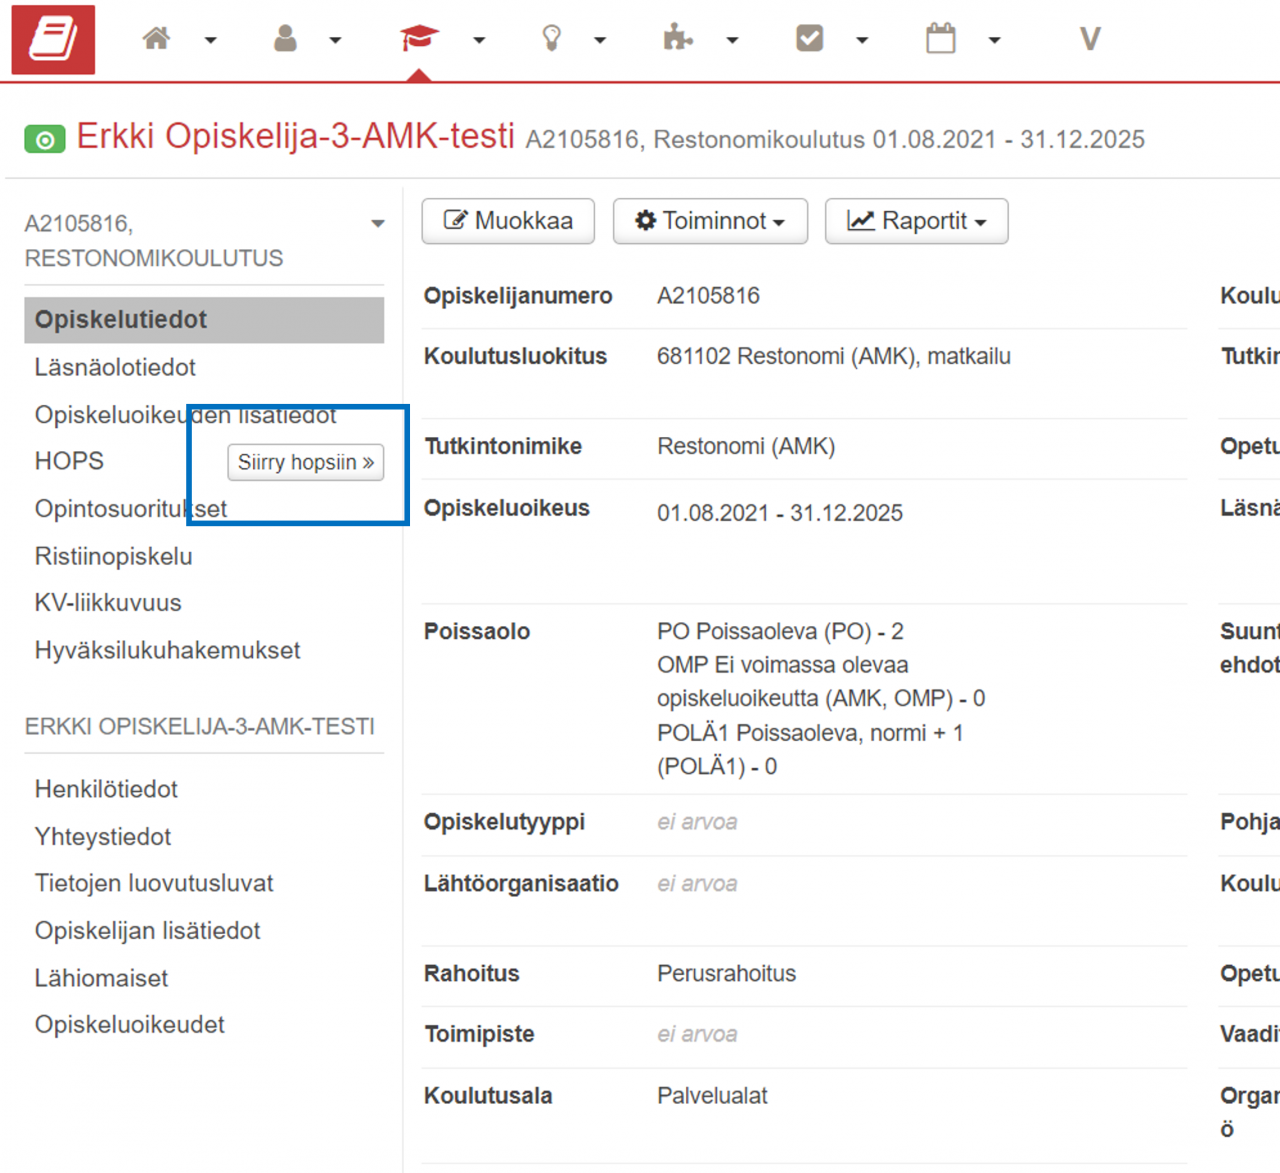Open the calendar icon in top navigation
1280x1173 pixels.
[941, 39]
